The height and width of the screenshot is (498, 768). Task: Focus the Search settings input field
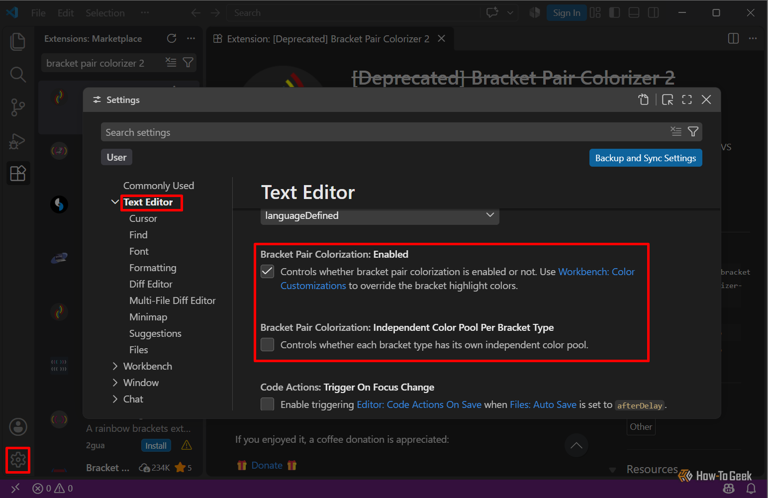[x=384, y=132]
